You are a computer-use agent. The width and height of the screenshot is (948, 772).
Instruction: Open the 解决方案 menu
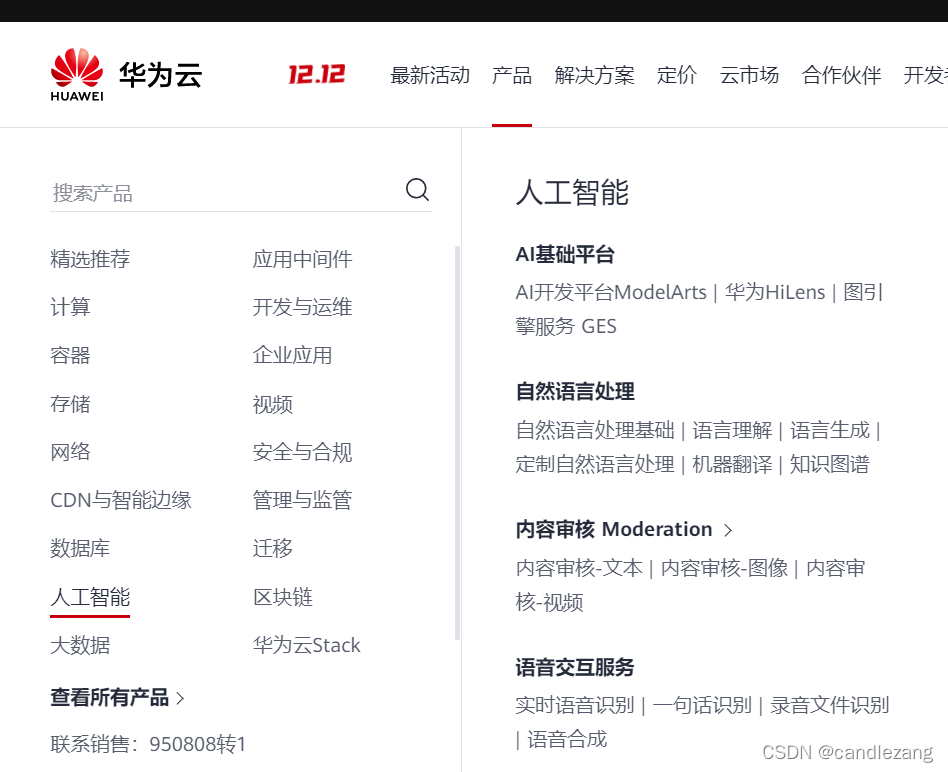(594, 75)
